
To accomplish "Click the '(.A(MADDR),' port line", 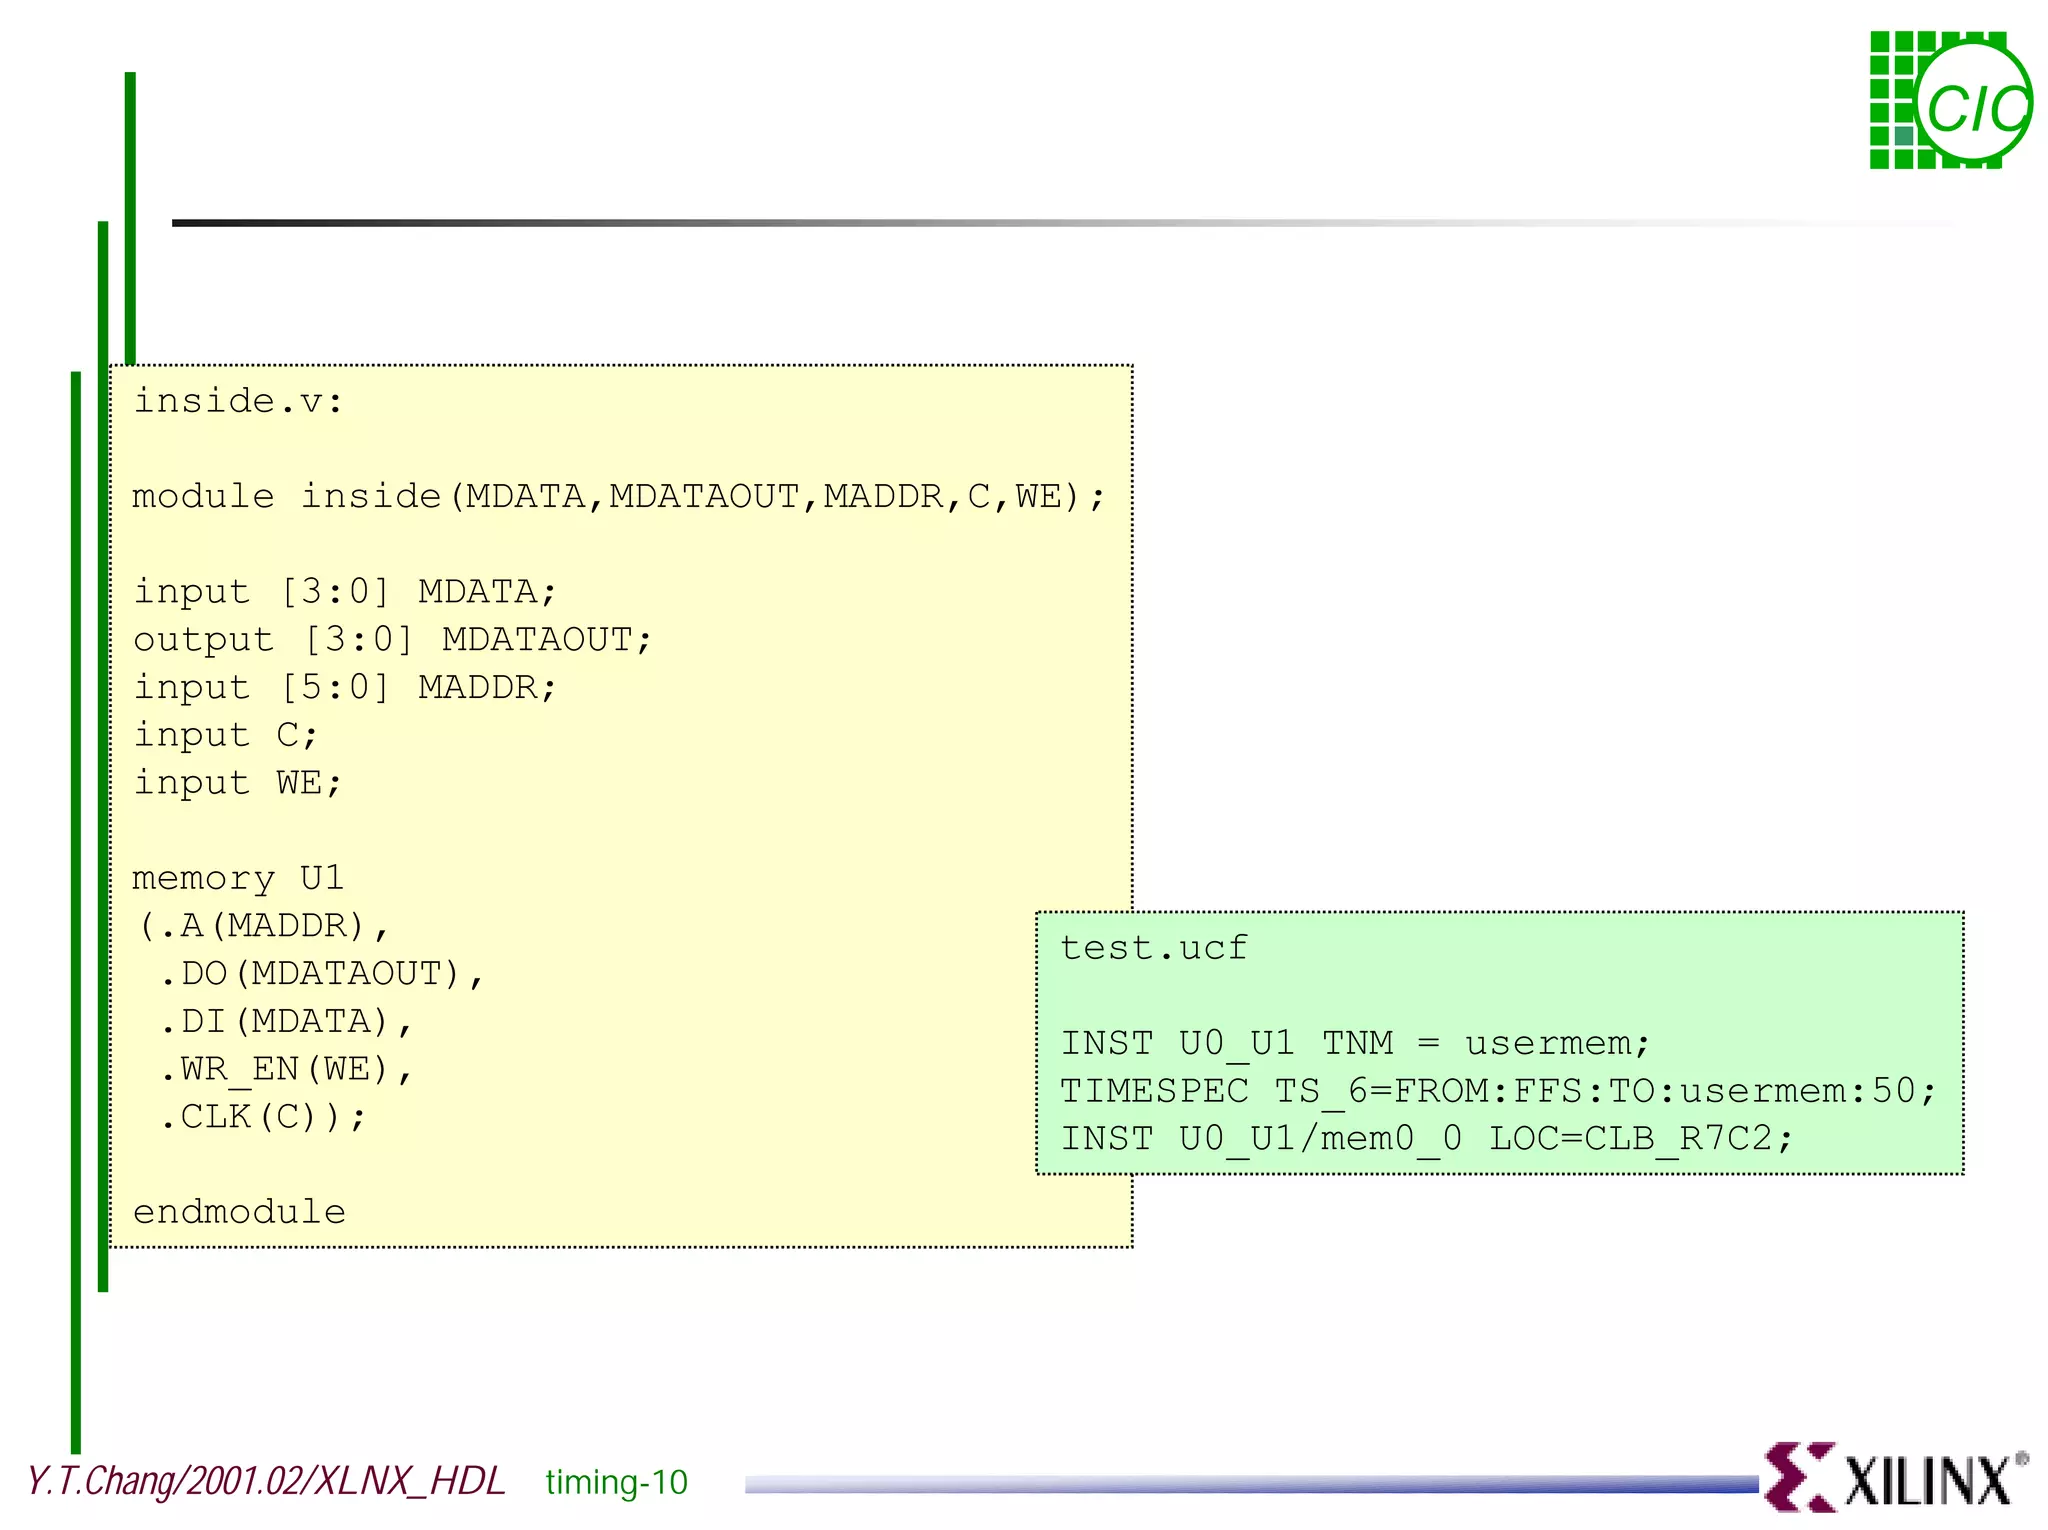I will (263, 927).
